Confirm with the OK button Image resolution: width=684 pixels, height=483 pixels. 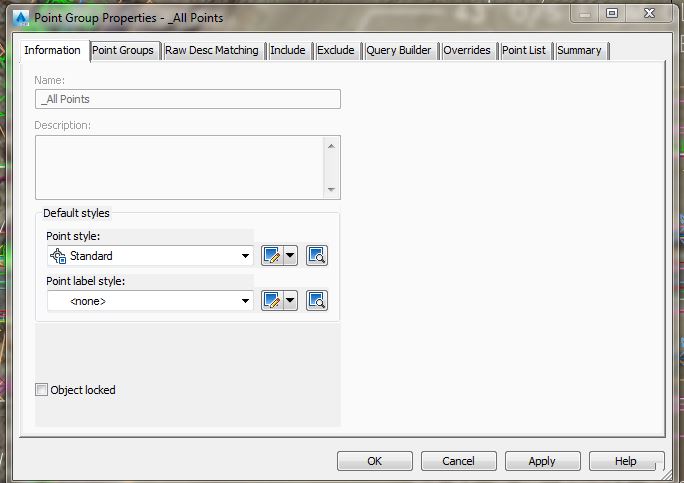(375, 461)
